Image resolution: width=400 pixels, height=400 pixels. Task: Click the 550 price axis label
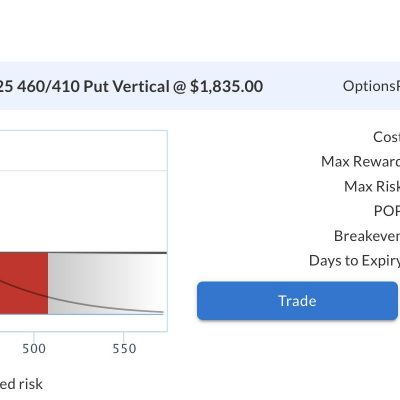(x=124, y=349)
